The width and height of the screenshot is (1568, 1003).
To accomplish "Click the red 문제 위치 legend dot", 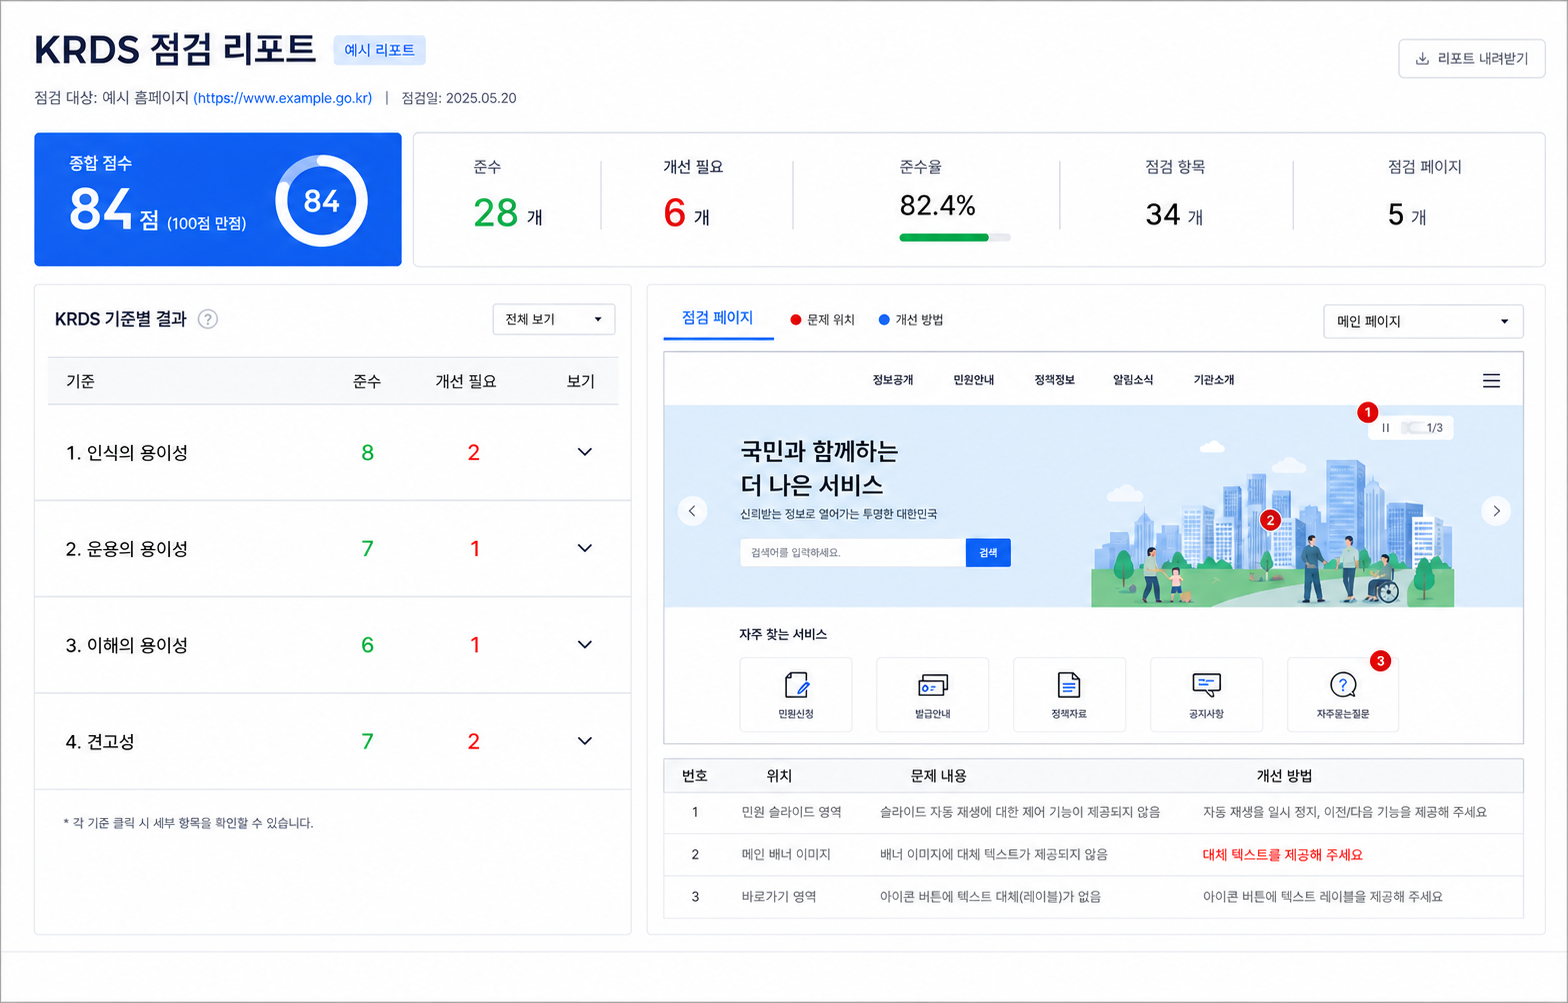I will coord(796,320).
